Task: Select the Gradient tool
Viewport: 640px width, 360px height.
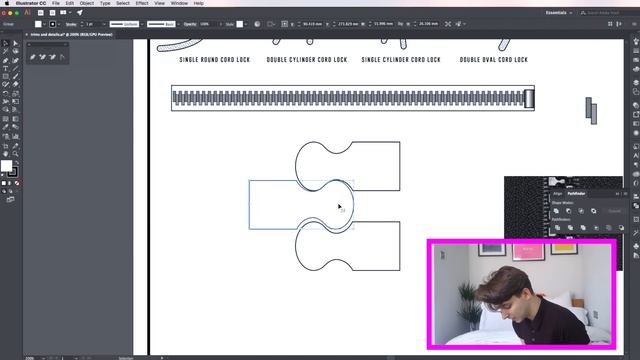Action: click(x=16, y=119)
